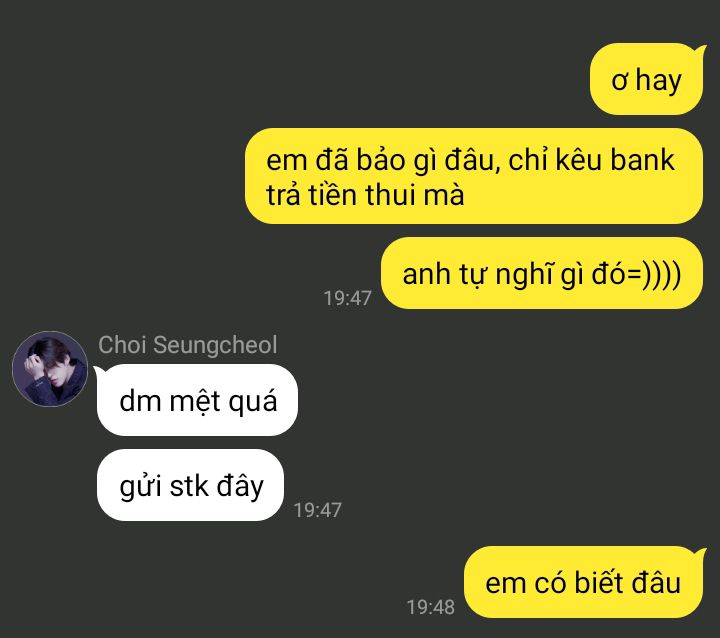Tap the sender name Choi Seungcheol
The width and height of the screenshot is (720, 638).
tap(188, 344)
